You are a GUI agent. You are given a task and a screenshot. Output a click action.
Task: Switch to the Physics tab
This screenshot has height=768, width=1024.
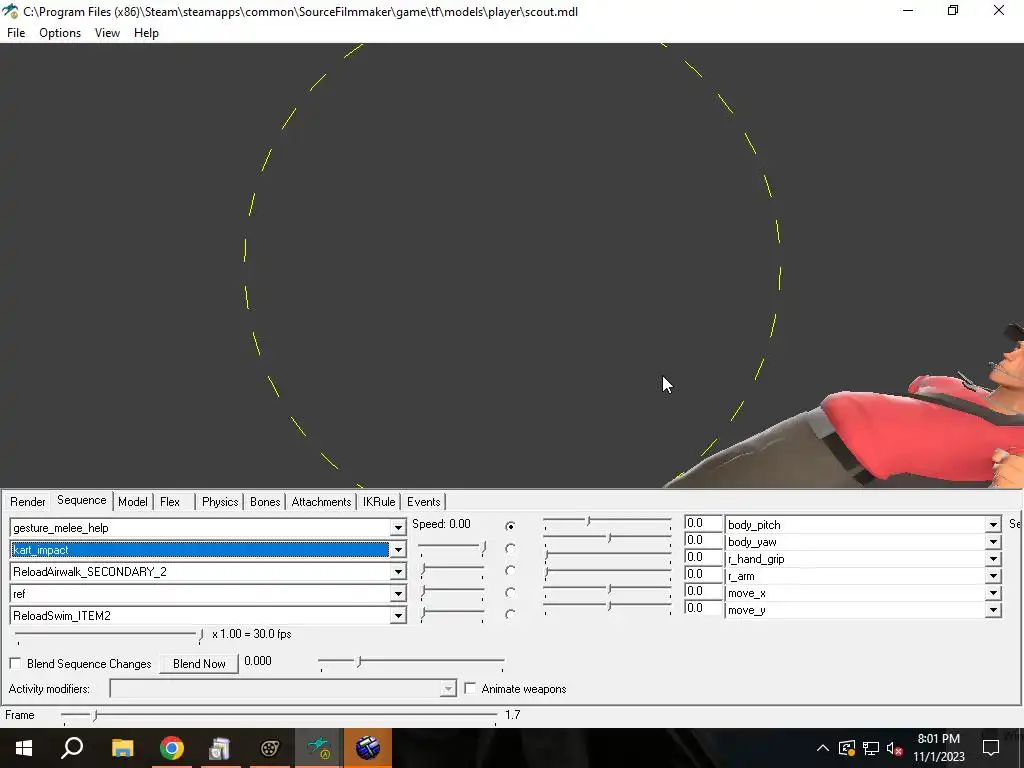(x=220, y=502)
